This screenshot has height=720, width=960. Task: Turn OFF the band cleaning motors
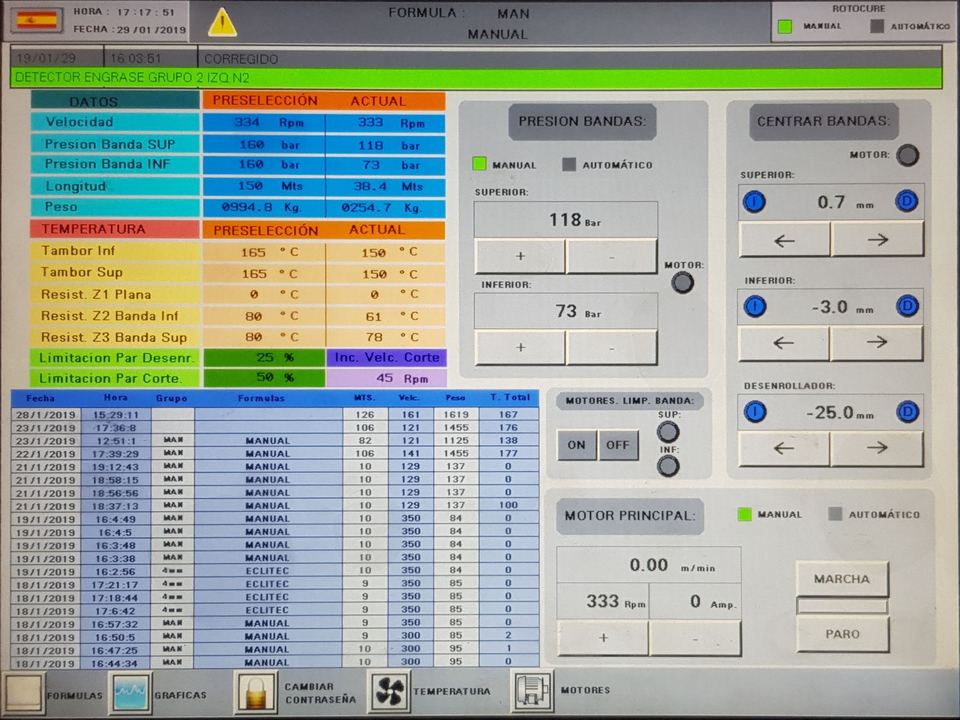click(x=618, y=445)
